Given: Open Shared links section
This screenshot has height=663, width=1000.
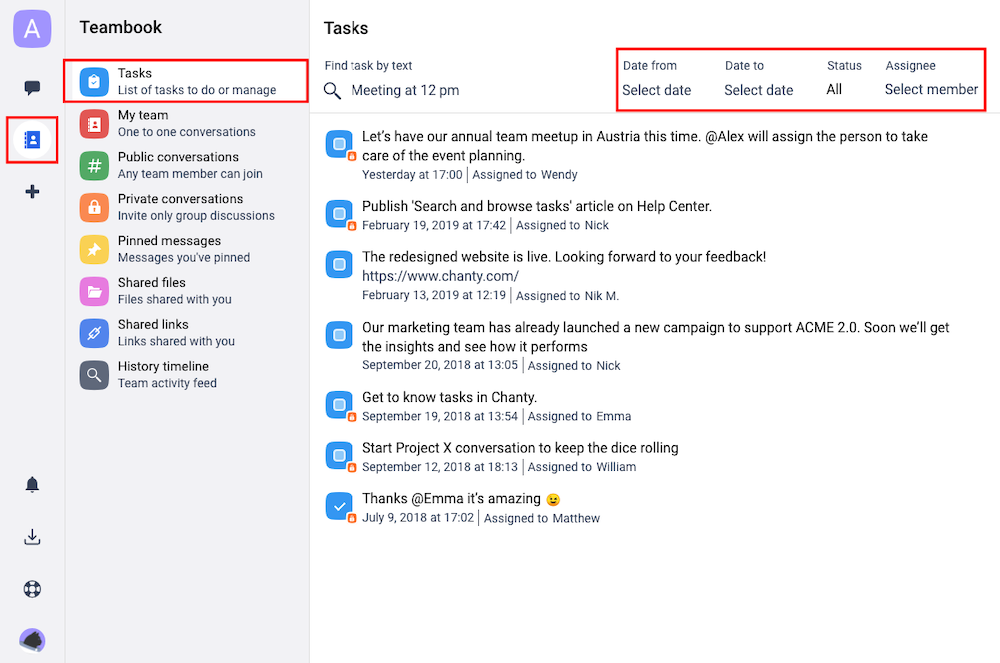Looking at the screenshot, I should coord(186,333).
